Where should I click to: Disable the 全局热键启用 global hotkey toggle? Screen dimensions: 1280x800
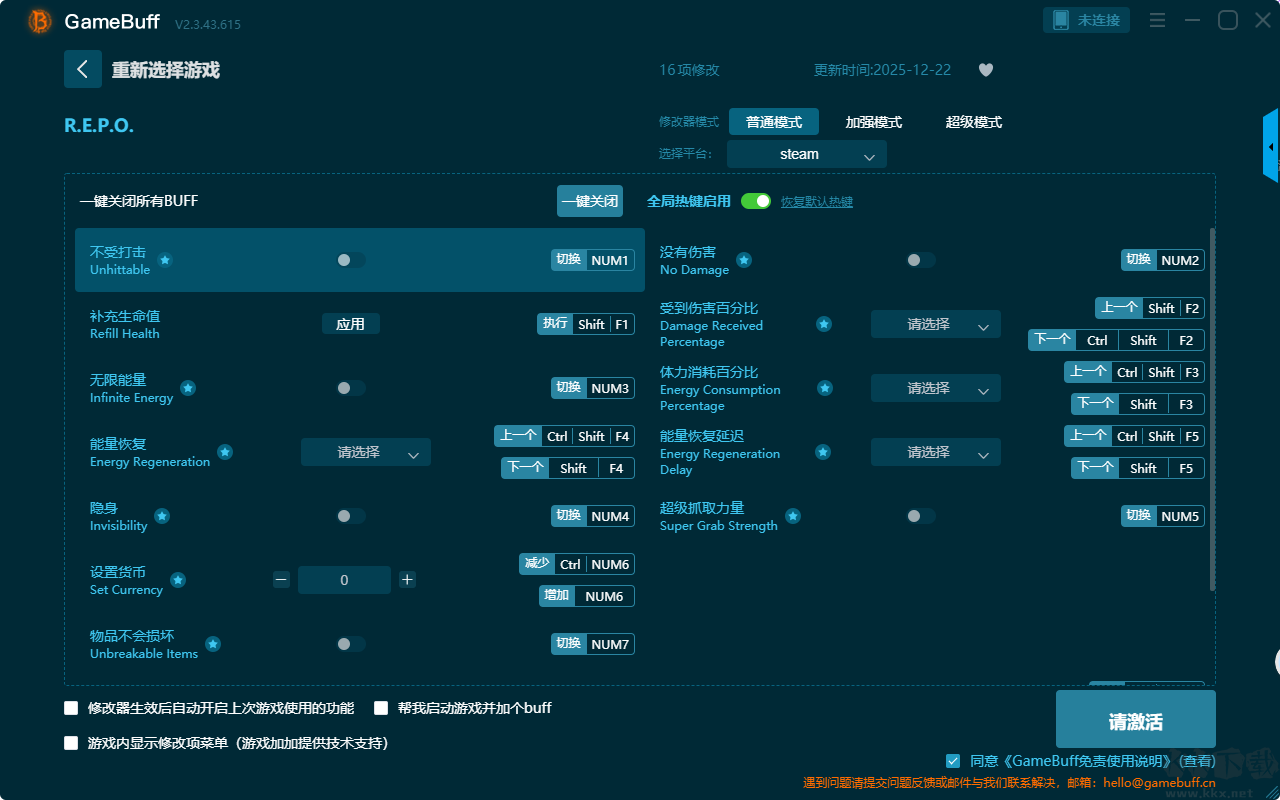click(x=756, y=201)
